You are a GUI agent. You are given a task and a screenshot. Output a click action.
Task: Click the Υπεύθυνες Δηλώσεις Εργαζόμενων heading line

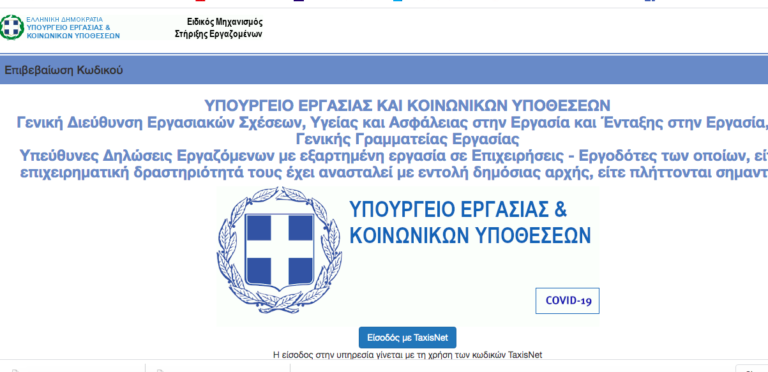coord(393,156)
